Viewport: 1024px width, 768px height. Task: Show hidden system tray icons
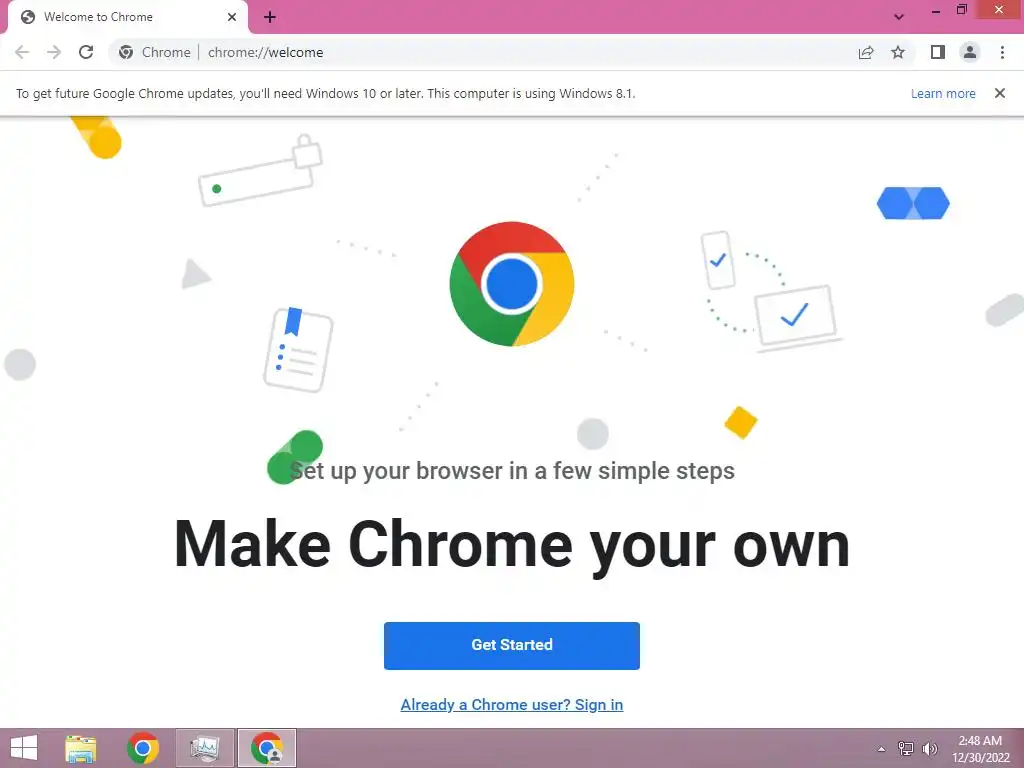pos(882,749)
